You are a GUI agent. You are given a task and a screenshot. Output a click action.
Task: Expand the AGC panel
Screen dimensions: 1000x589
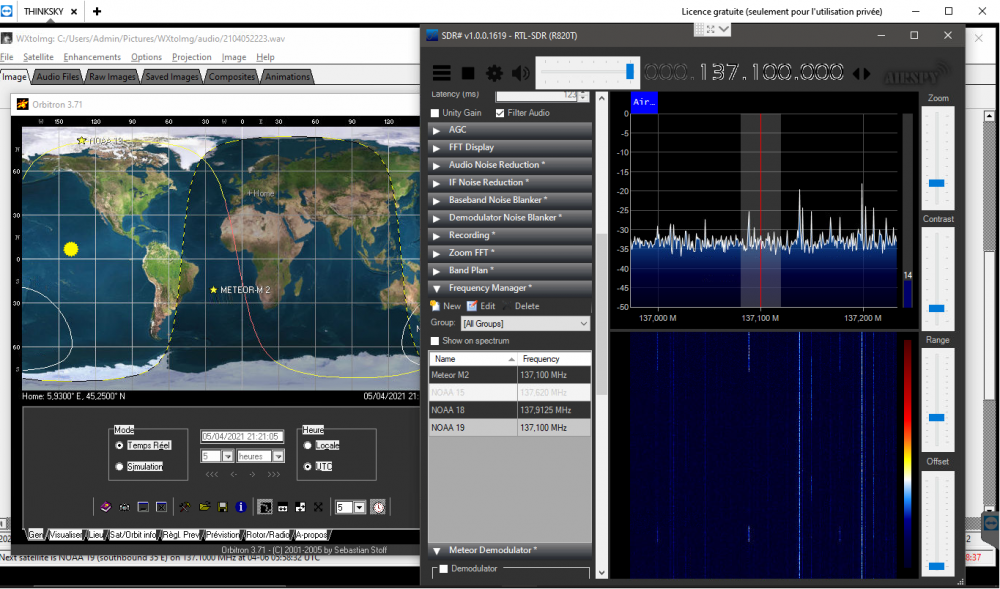point(510,129)
